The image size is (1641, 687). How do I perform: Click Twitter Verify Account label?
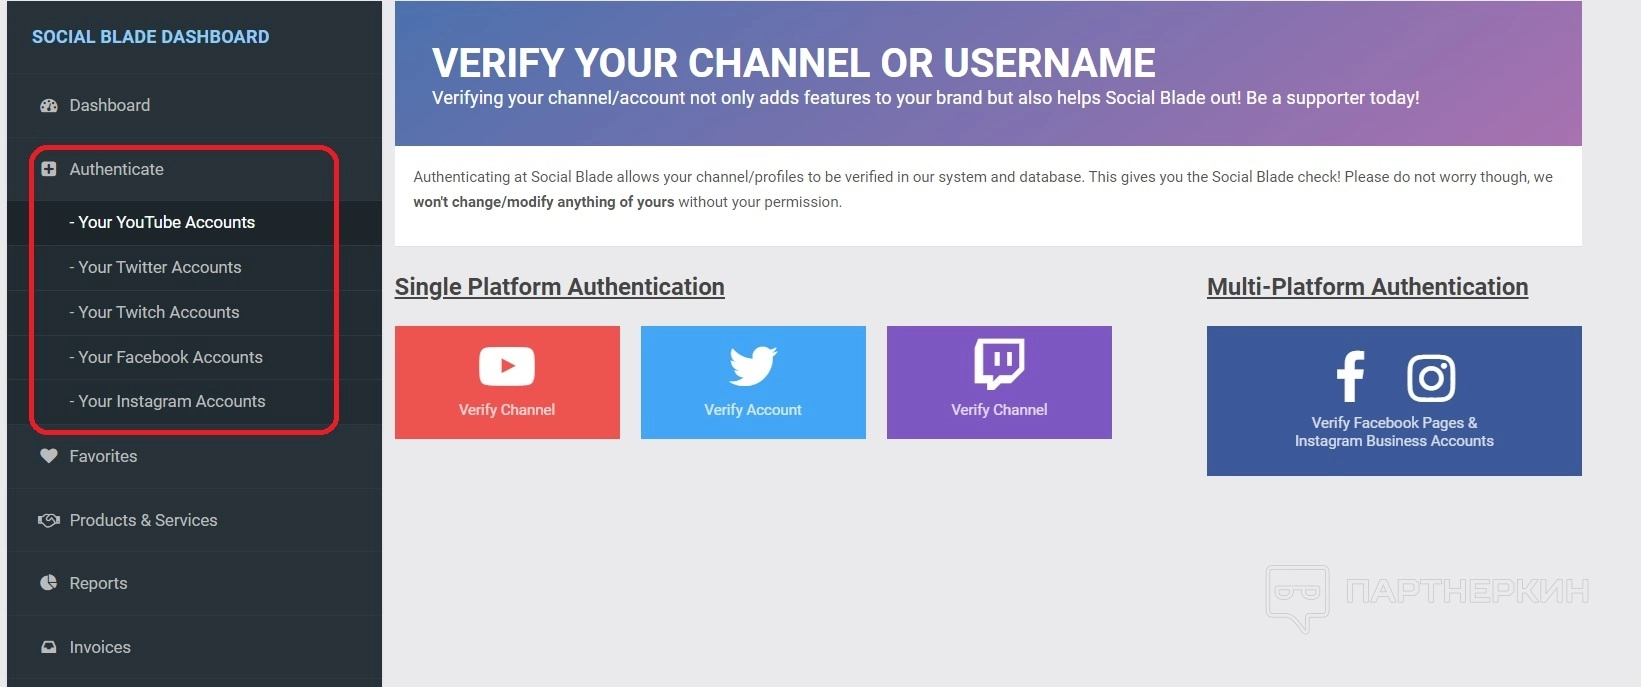click(753, 410)
